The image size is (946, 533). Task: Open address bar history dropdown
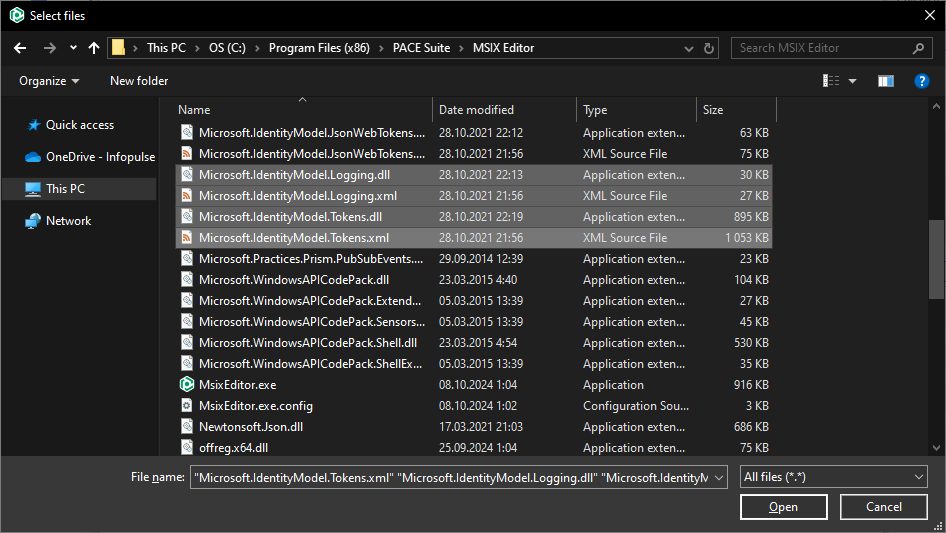point(688,48)
